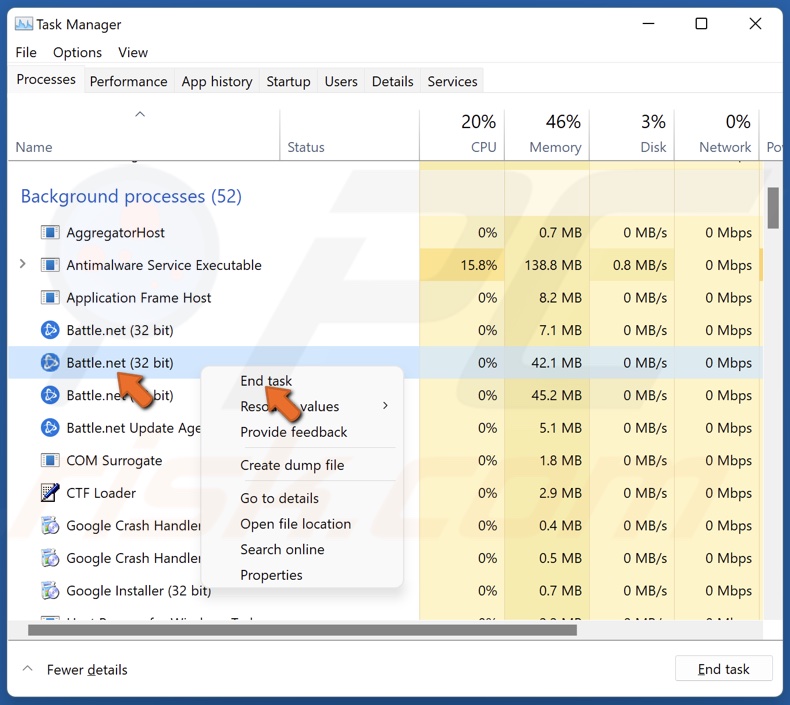Viewport: 790px width, 705px height.
Task: Open the File menu
Action: click(26, 52)
